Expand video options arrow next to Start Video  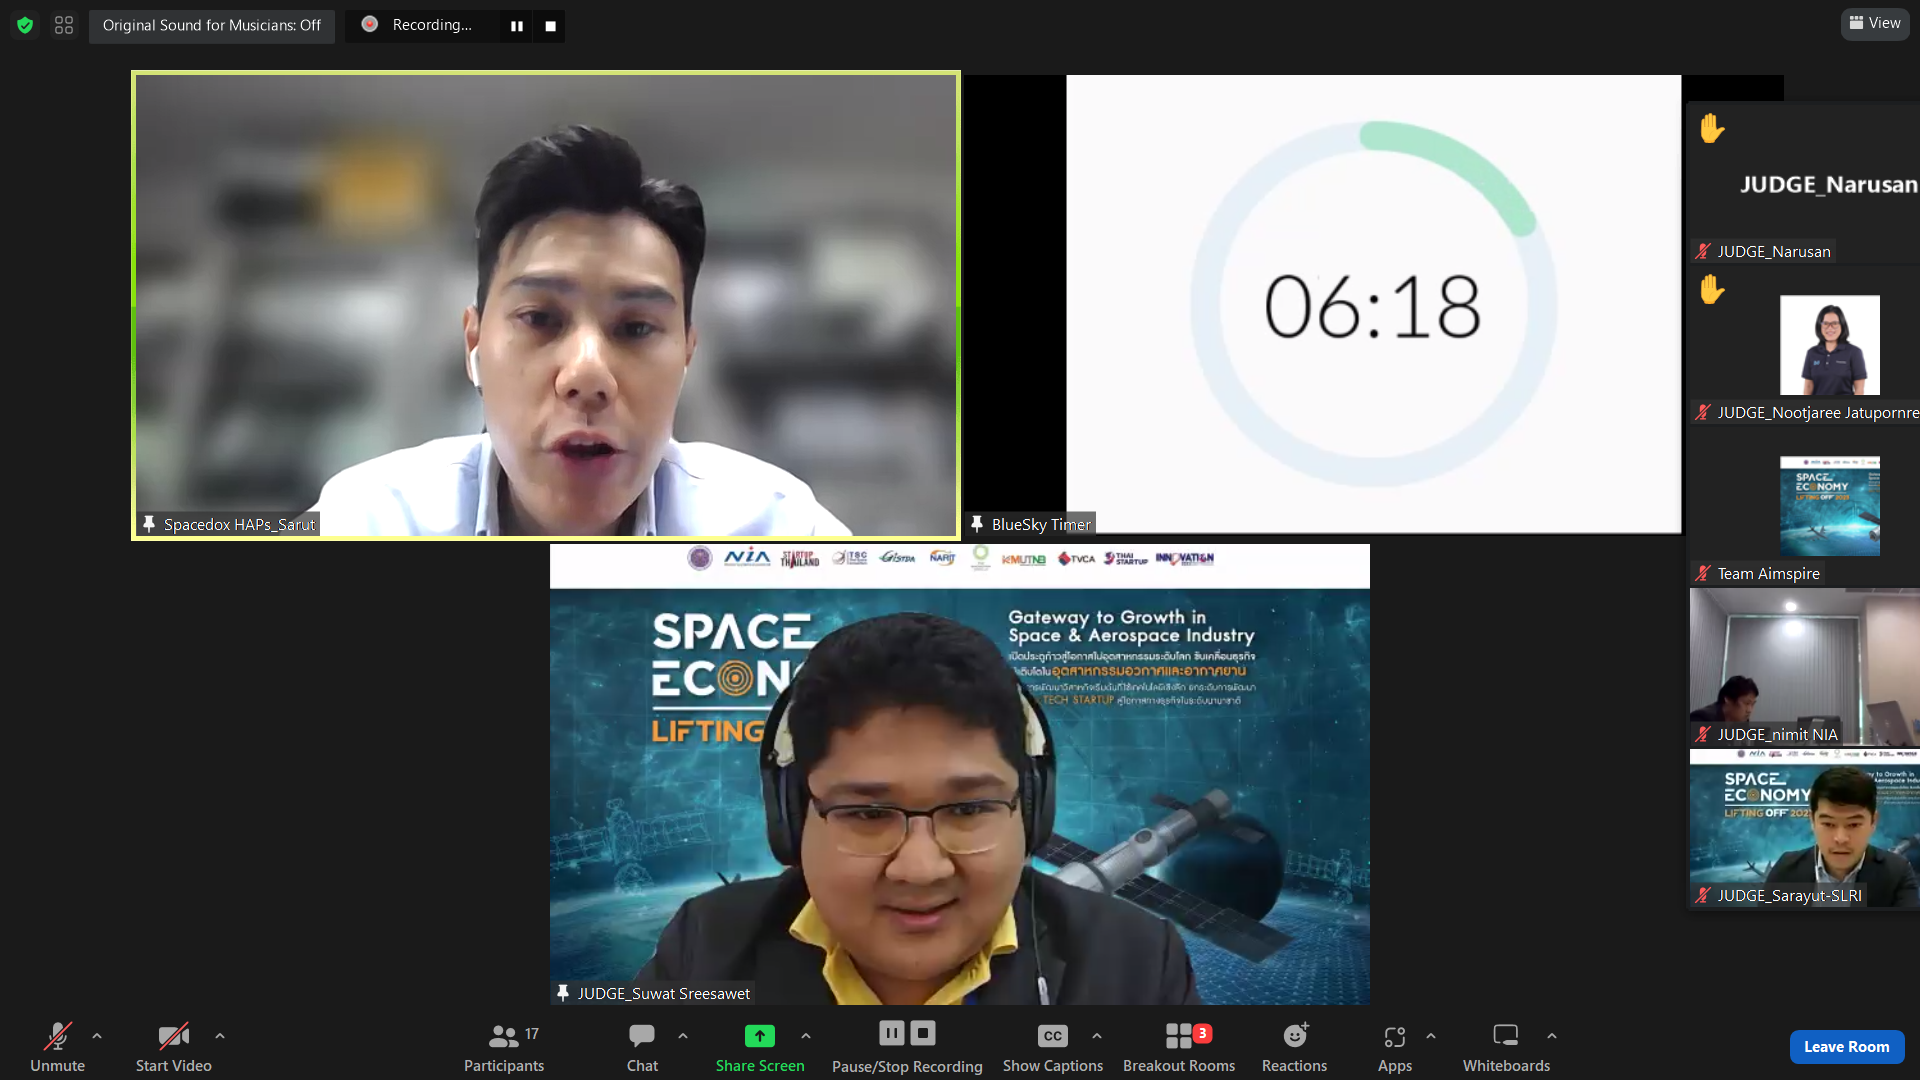(220, 1037)
